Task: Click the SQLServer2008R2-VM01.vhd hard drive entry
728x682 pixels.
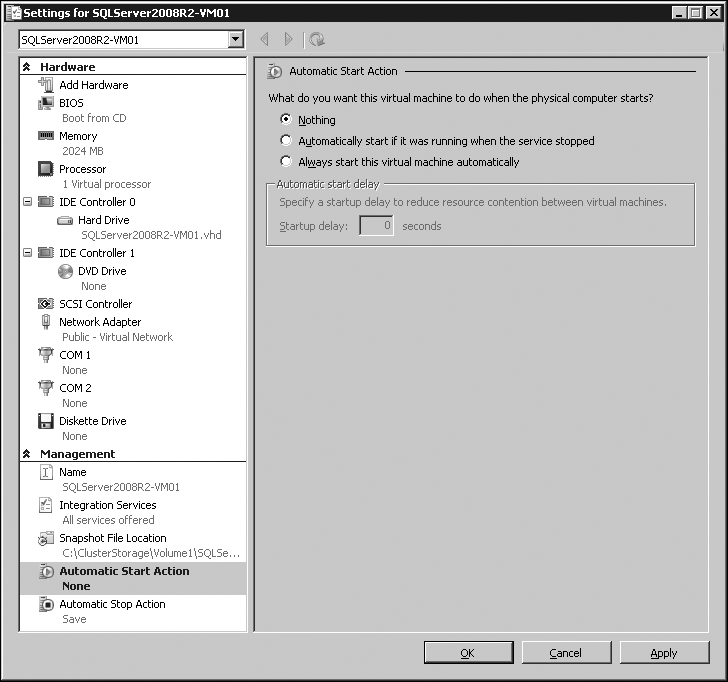Action: 151,235
